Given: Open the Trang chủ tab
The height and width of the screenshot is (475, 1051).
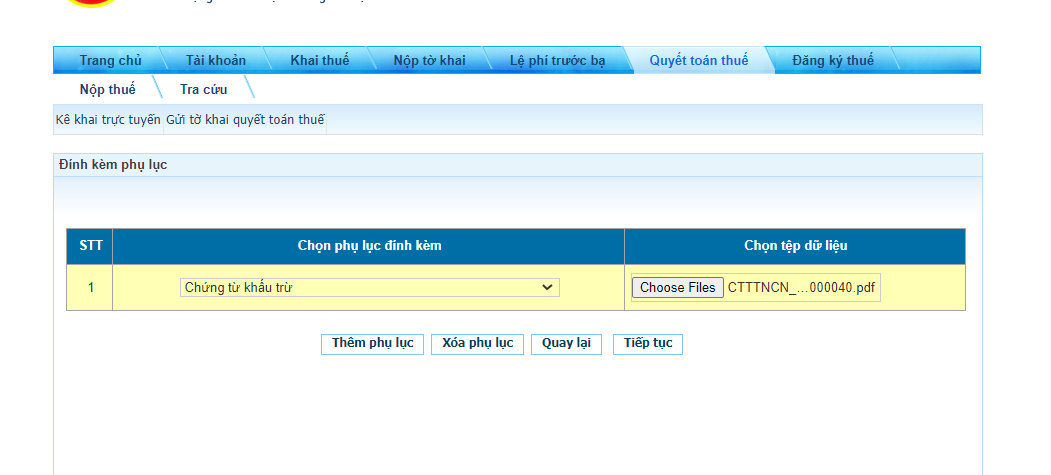Looking at the screenshot, I should [110, 60].
